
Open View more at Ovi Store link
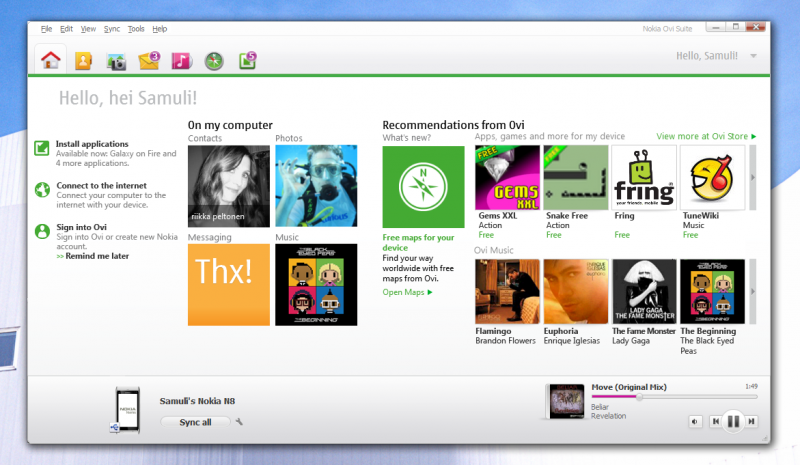[706, 136]
